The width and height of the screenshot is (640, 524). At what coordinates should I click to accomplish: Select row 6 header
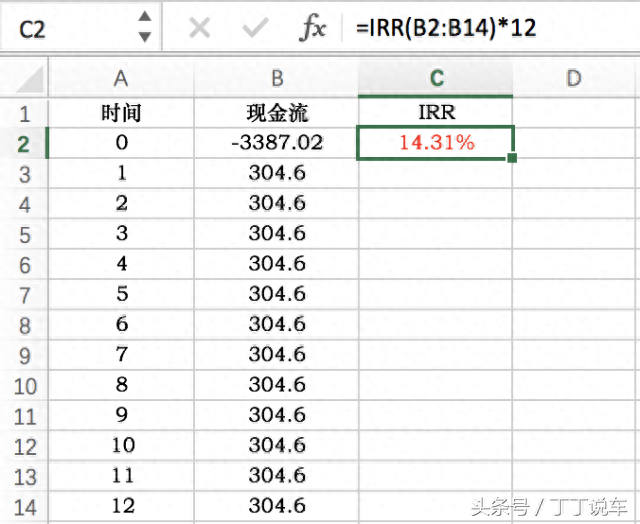(24, 265)
